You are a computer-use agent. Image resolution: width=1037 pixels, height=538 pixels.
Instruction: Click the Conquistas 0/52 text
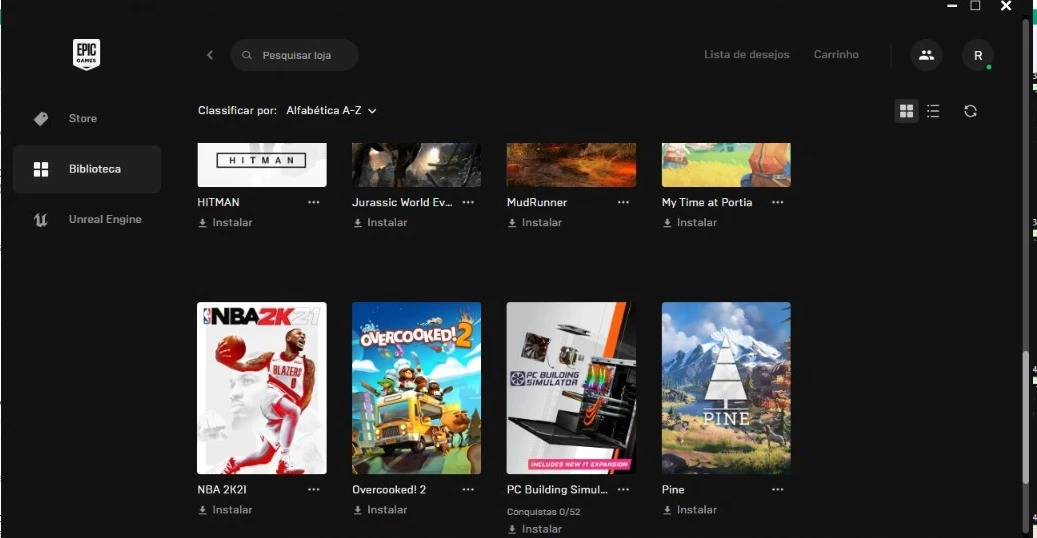pyautogui.click(x=544, y=512)
